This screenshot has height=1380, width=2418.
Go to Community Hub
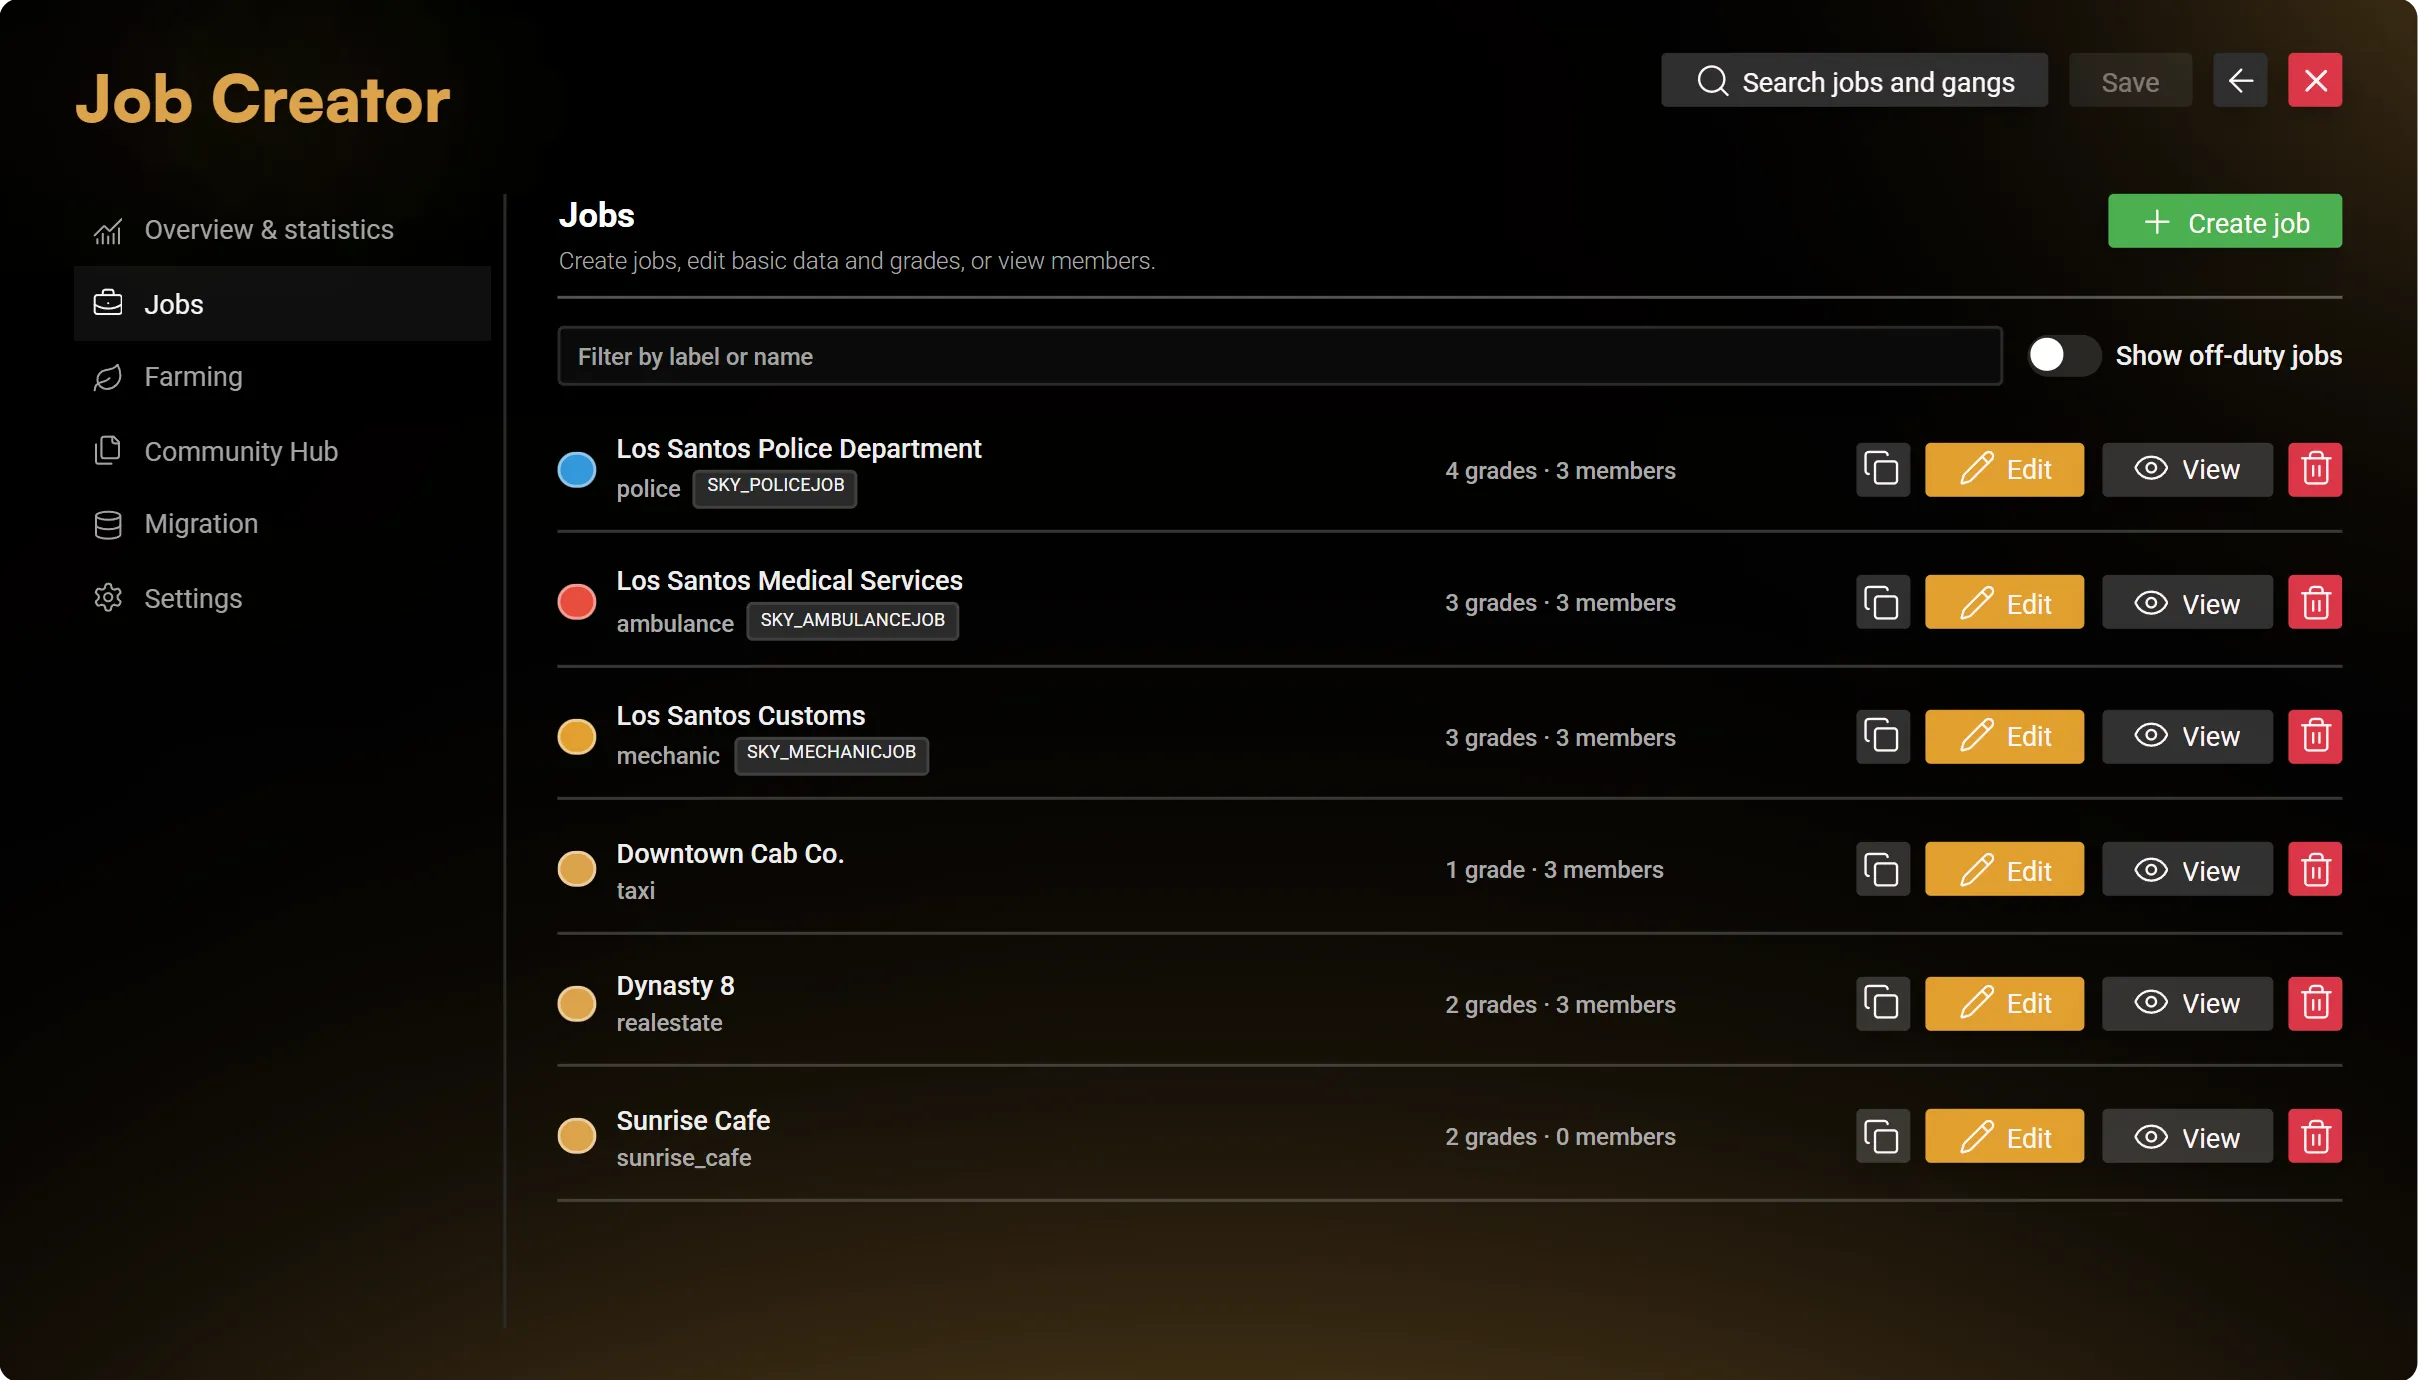click(x=282, y=451)
